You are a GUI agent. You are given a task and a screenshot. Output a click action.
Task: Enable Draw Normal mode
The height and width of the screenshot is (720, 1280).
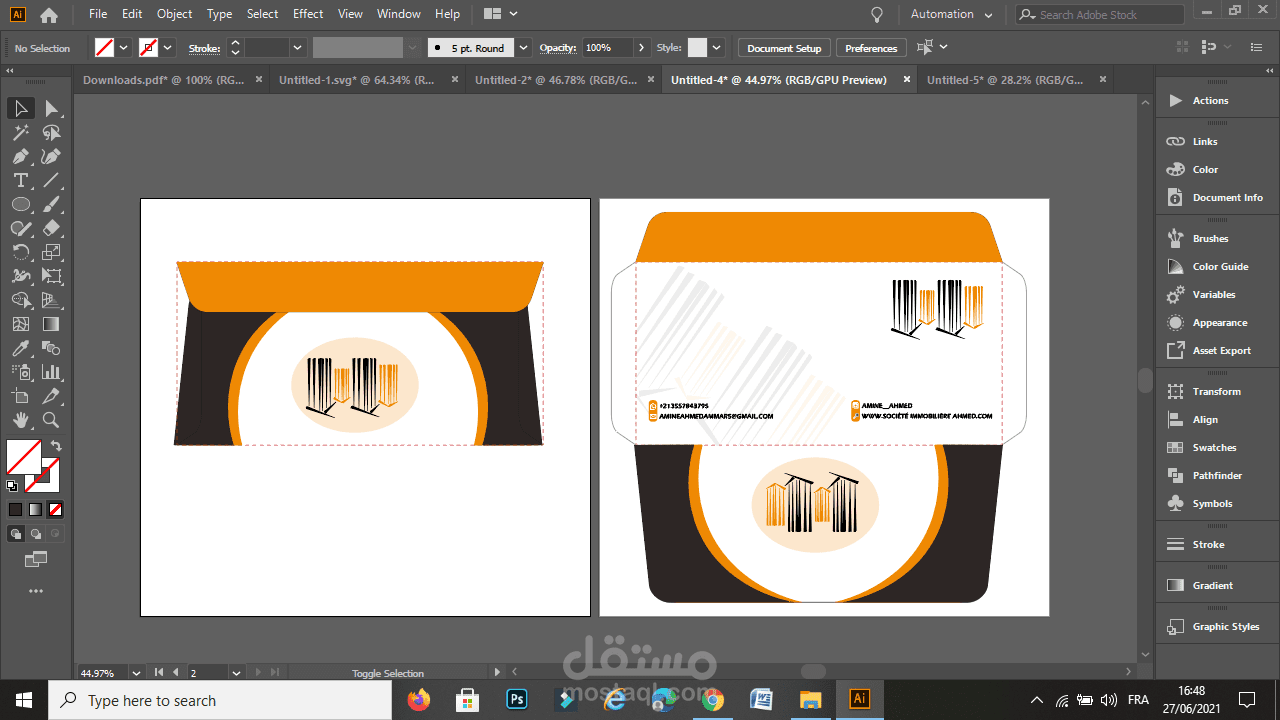[x=16, y=534]
